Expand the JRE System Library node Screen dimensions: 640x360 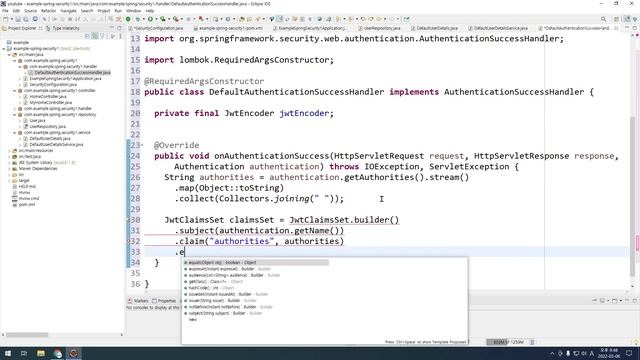point(9,162)
